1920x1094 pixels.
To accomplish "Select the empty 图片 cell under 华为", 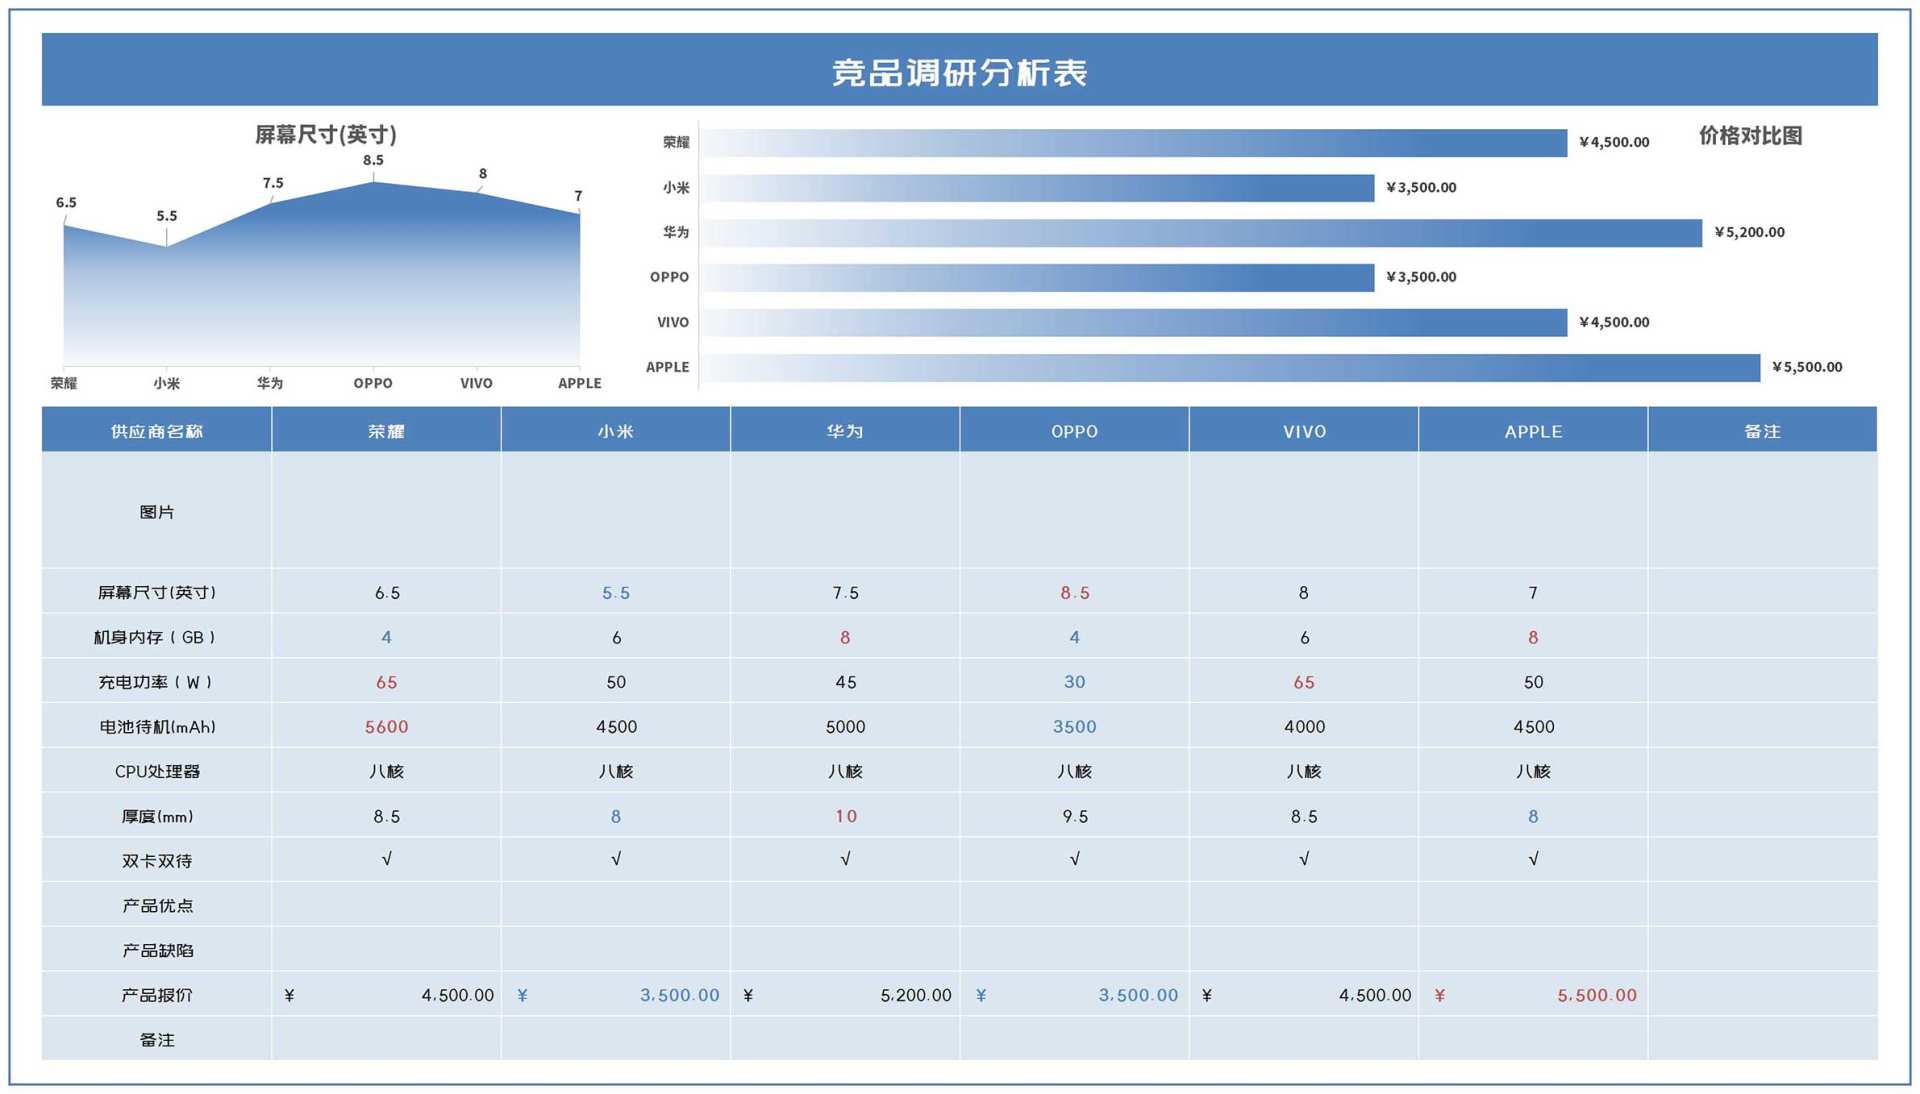I will pos(845,511).
